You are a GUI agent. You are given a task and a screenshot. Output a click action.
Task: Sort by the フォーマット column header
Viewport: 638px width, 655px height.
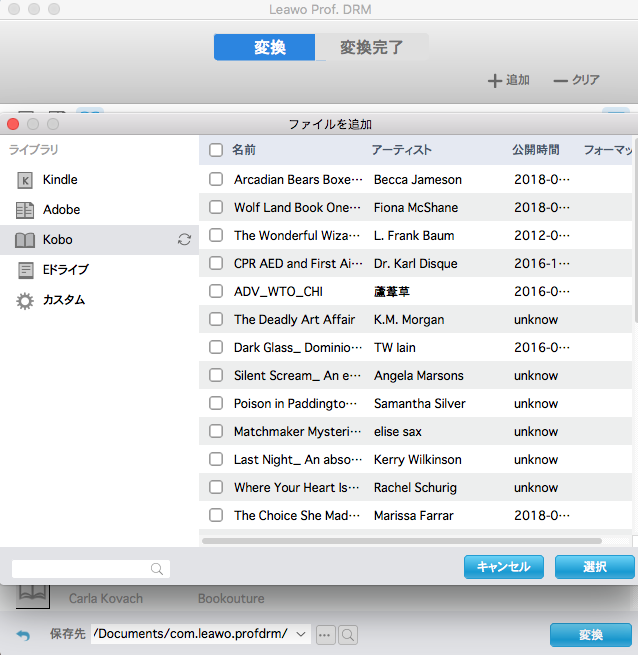click(x=607, y=150)
